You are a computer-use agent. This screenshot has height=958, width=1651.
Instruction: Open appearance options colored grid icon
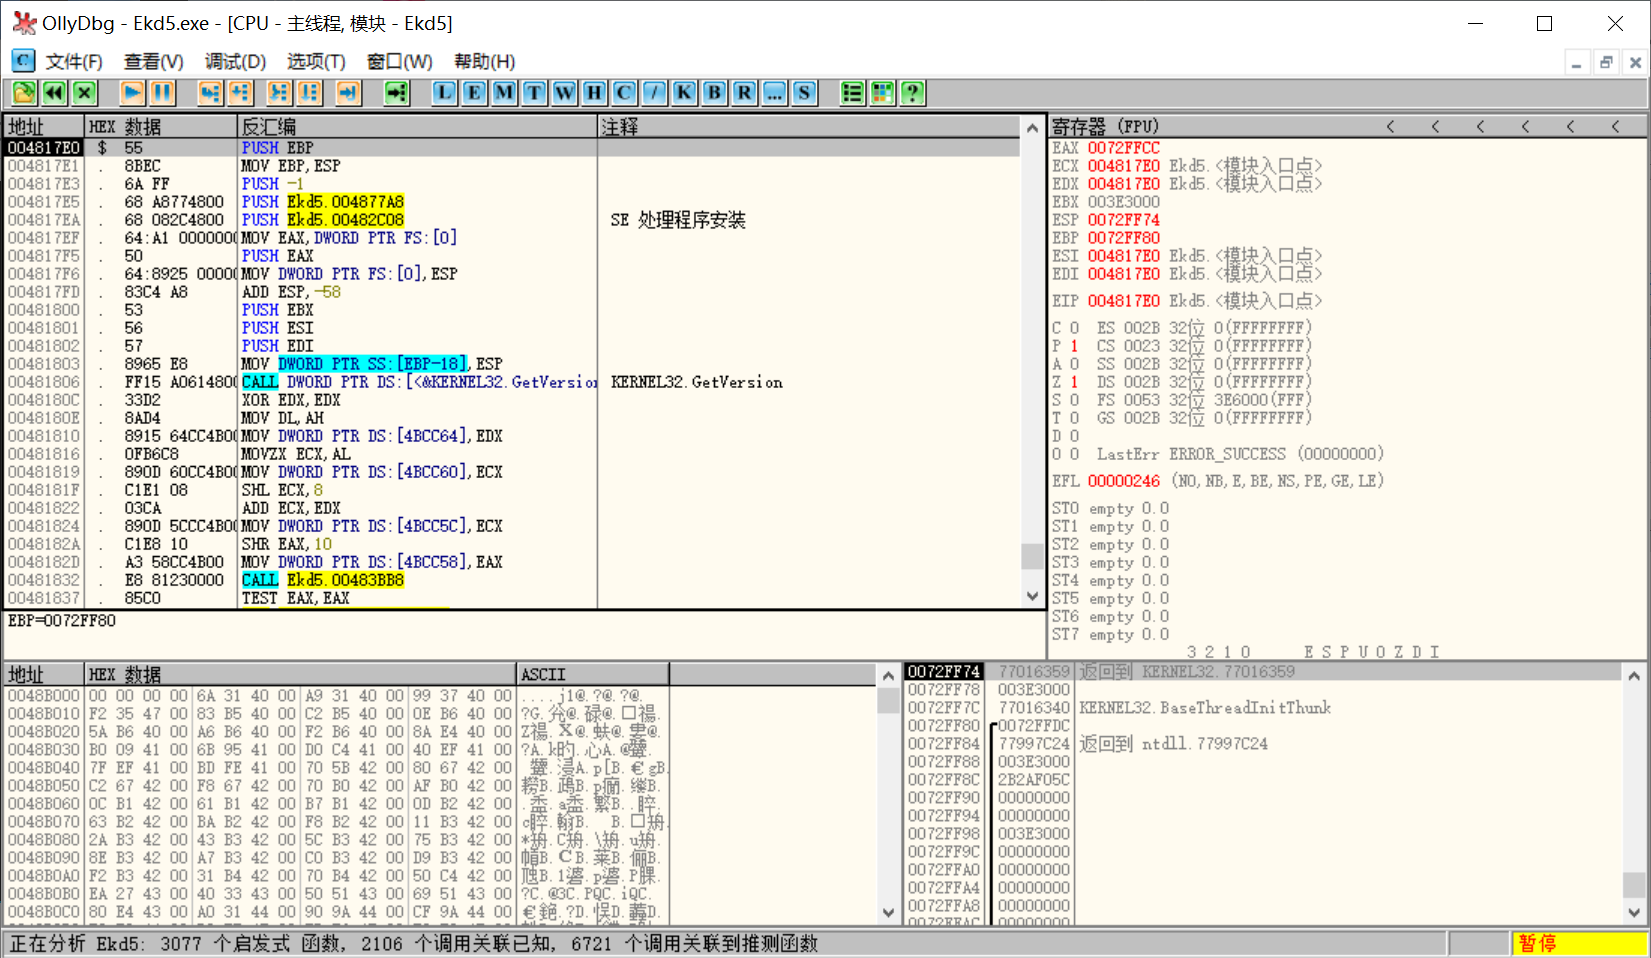882,93
